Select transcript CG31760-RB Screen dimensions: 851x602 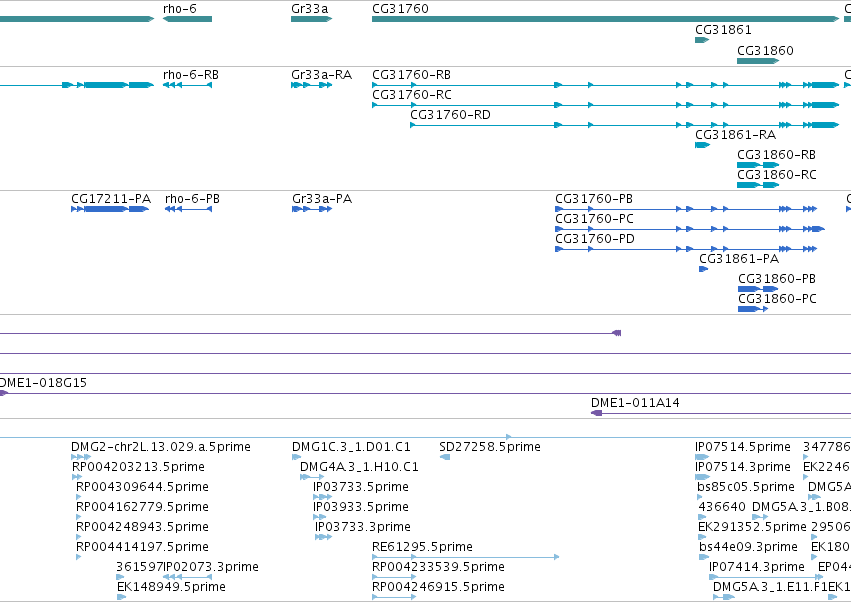pos(605,85)
